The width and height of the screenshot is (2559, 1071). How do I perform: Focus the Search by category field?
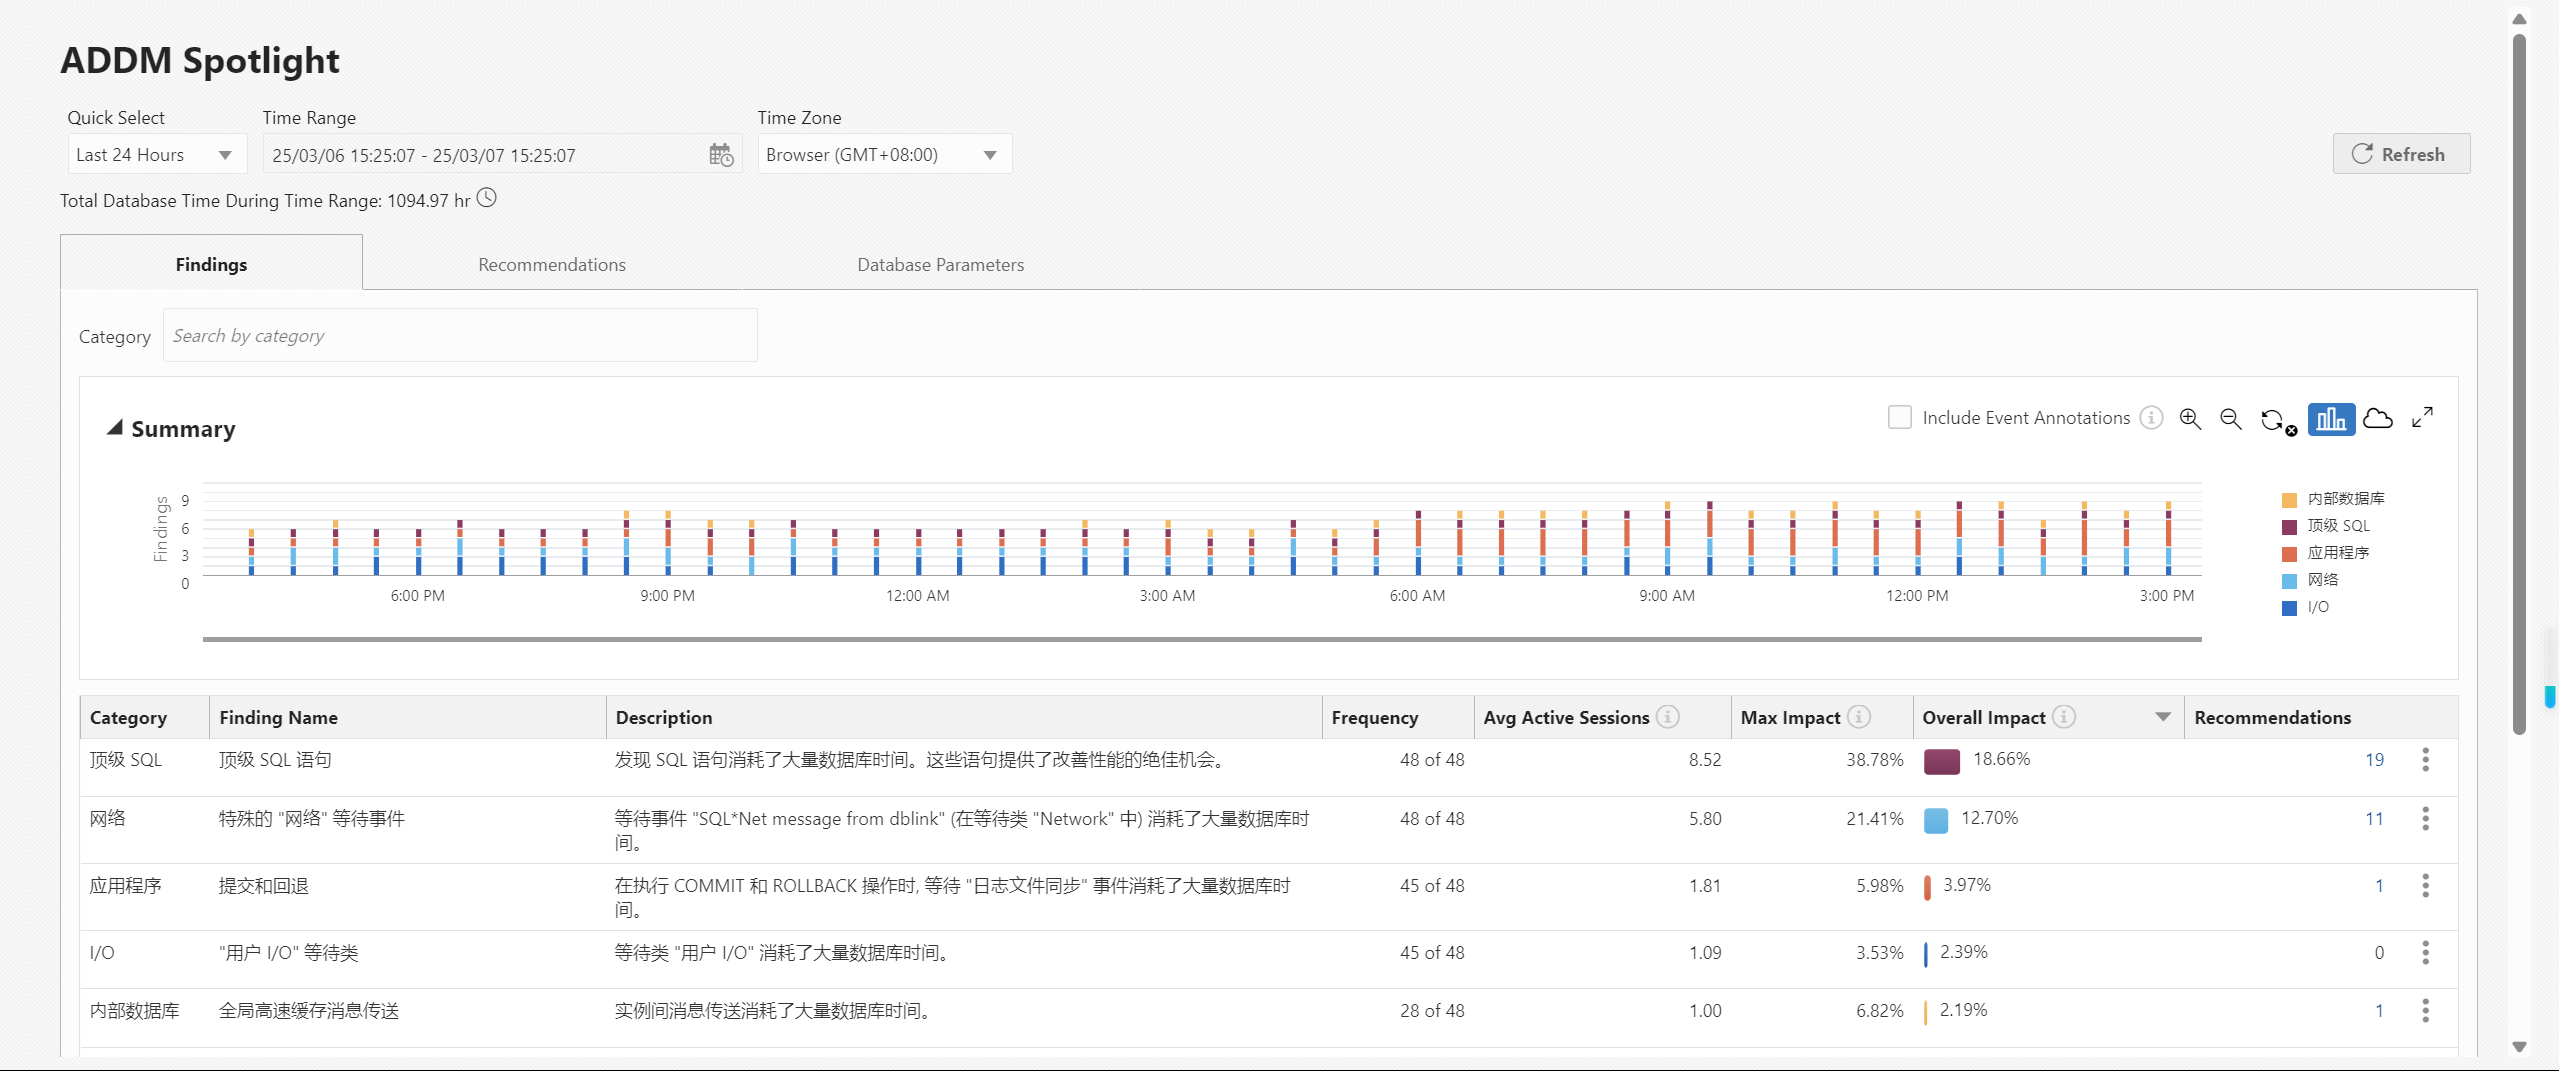pos(460,336)
